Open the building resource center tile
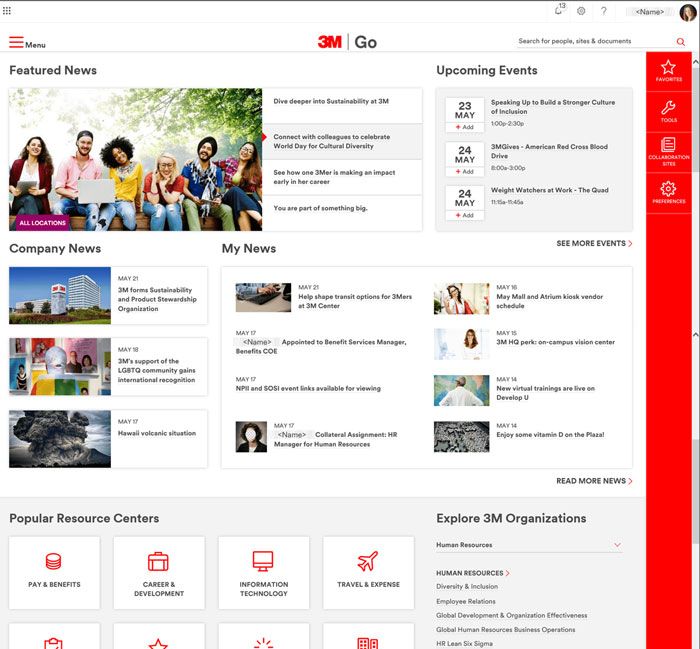 click(x=368, y=637)
